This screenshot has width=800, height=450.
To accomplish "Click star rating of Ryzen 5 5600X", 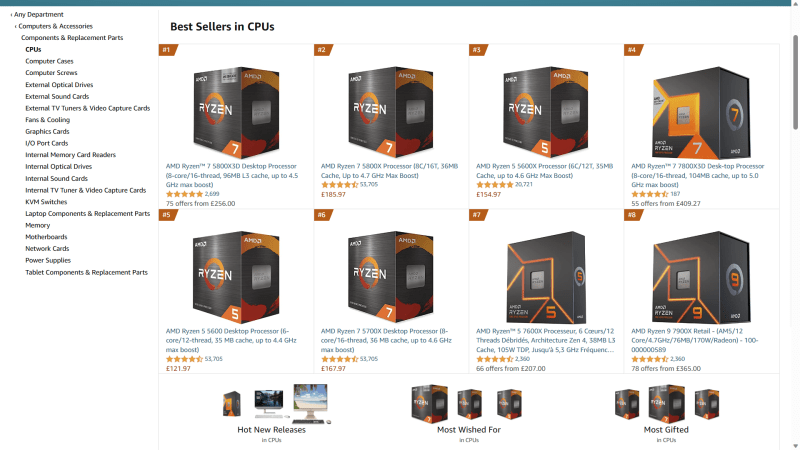I will point(494,185).
